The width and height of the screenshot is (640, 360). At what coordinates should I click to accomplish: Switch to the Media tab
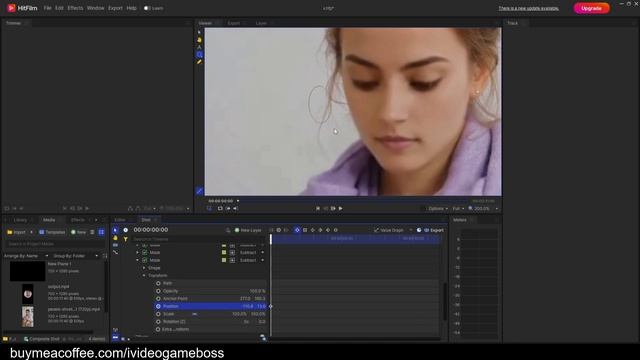click(49, 220)
